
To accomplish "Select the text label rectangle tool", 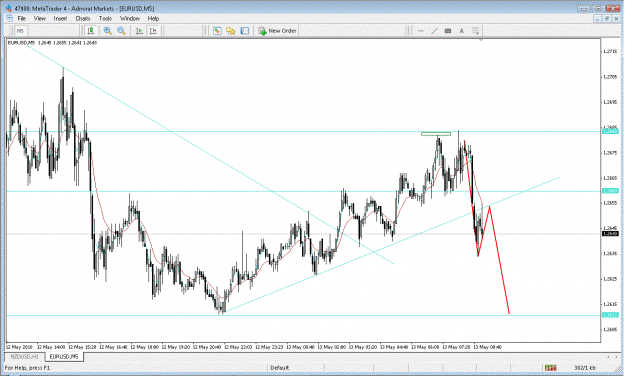I will tap(448, 31).
